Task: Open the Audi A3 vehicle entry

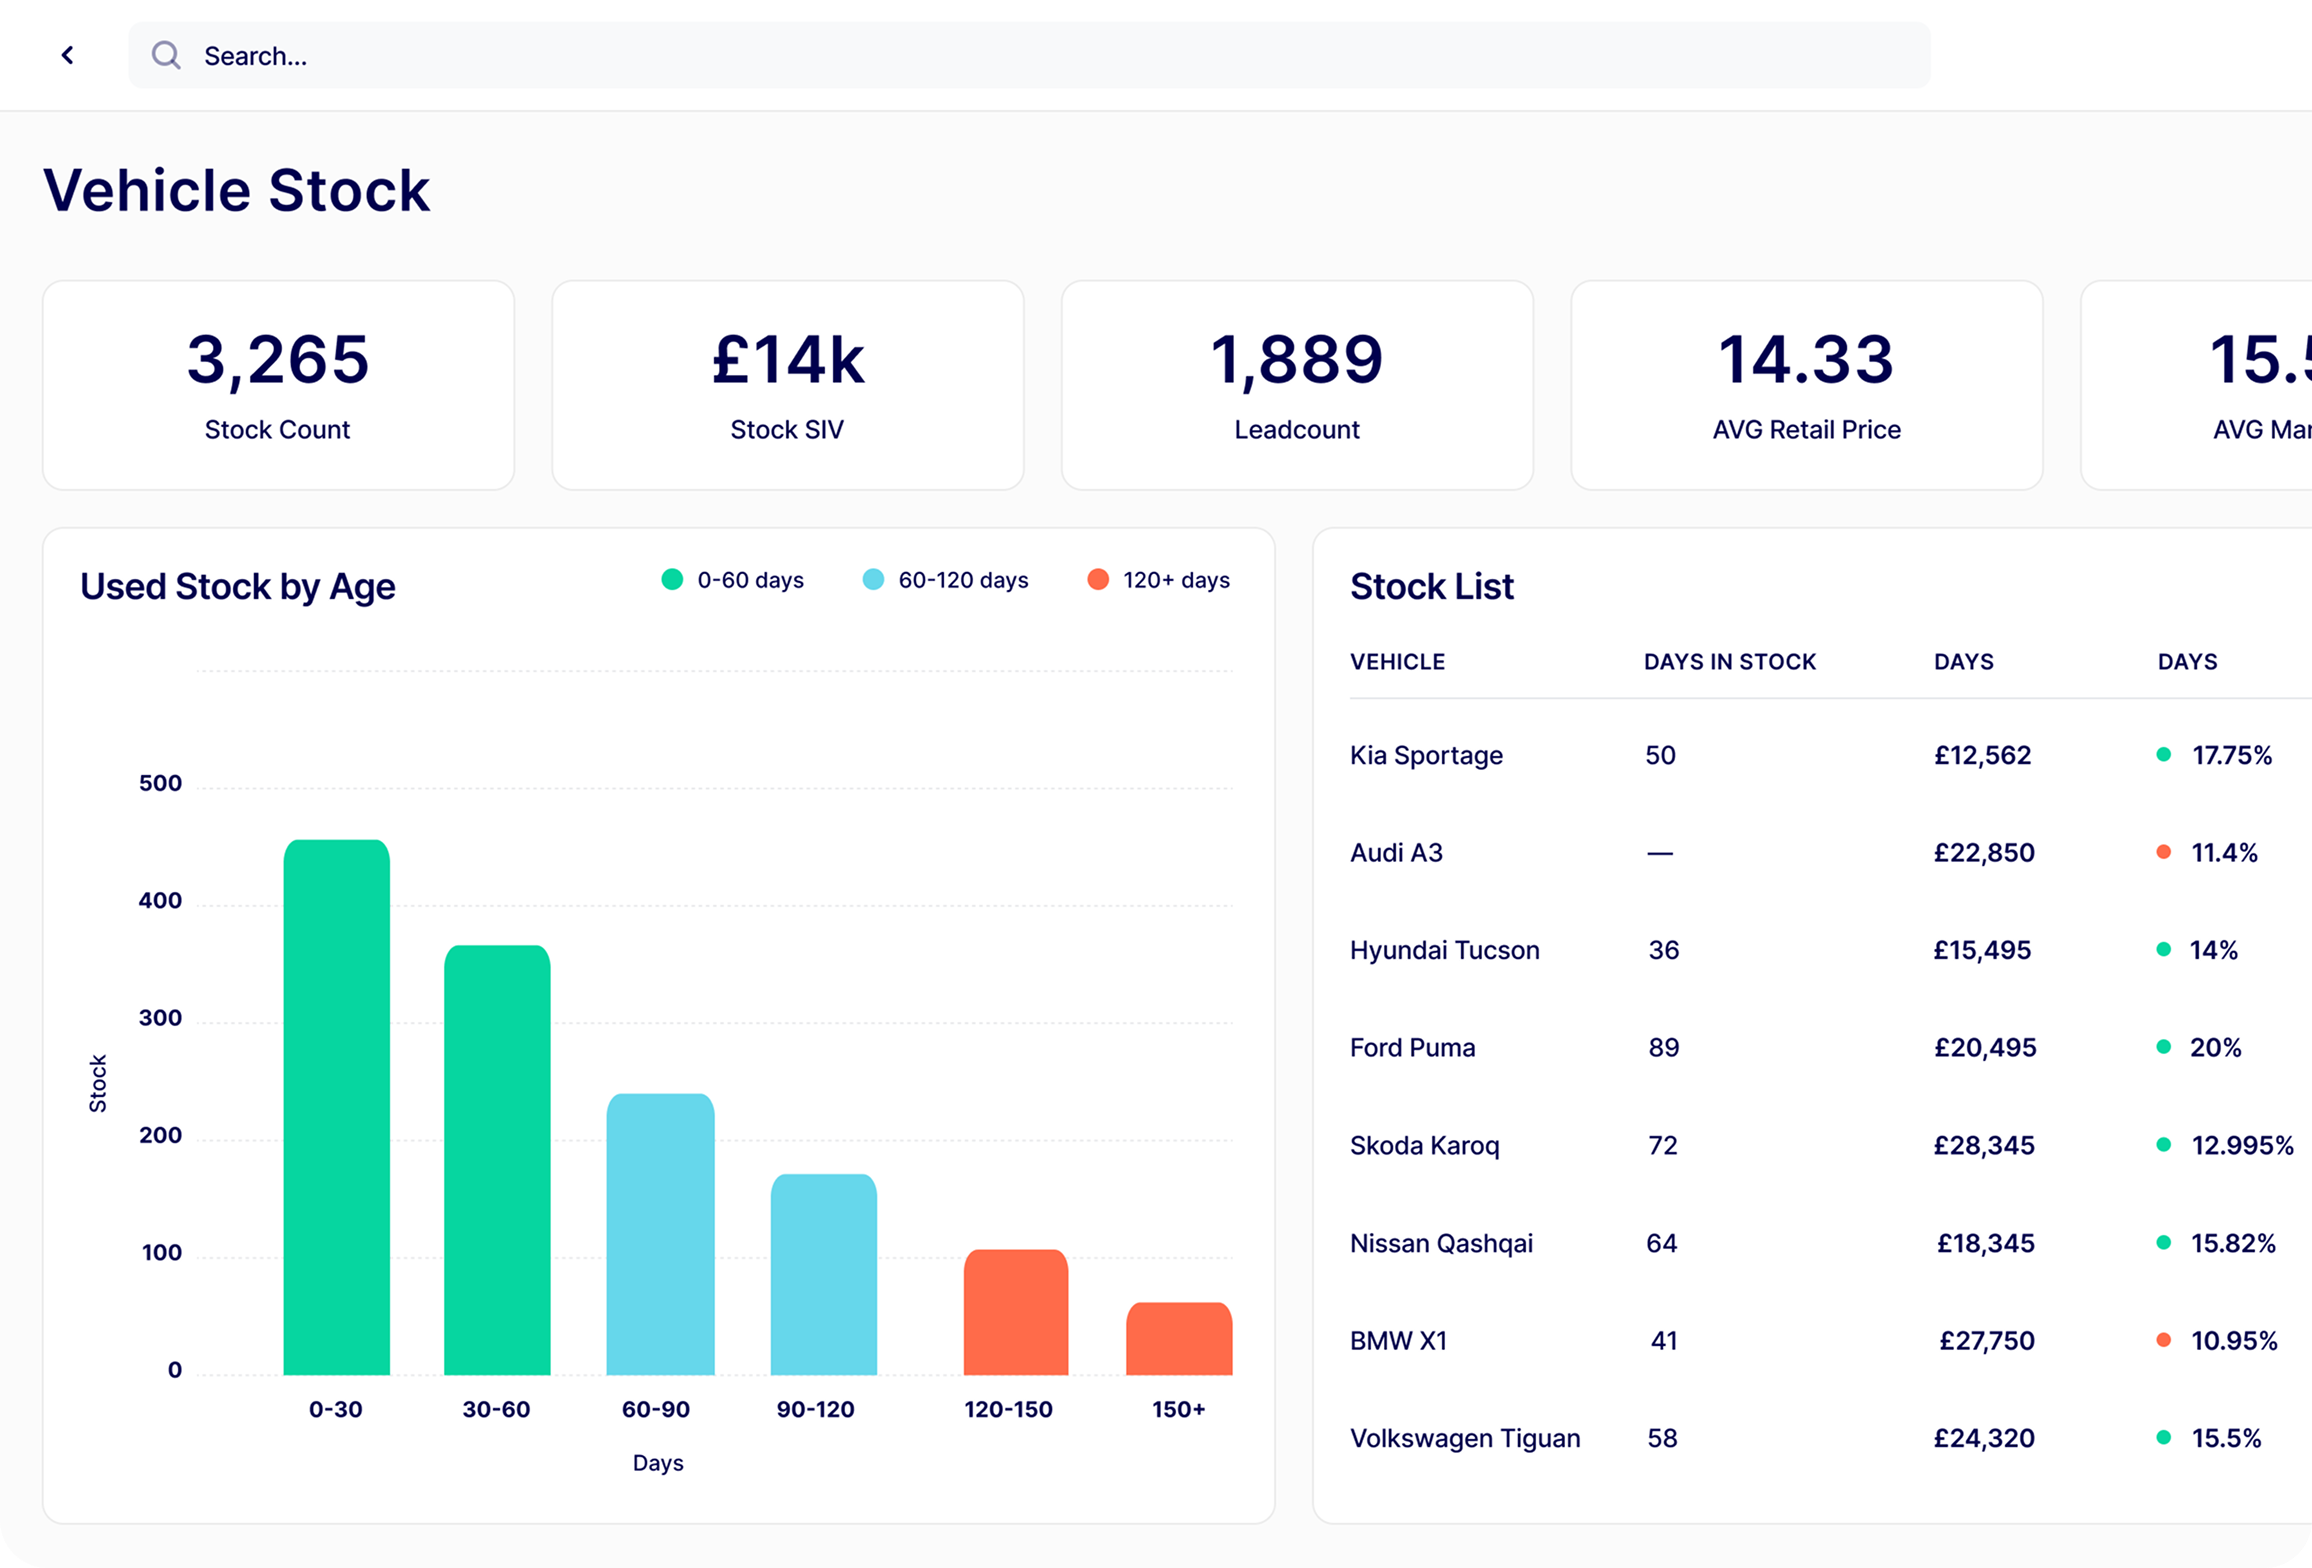Action: click(x=1396, y=853)
